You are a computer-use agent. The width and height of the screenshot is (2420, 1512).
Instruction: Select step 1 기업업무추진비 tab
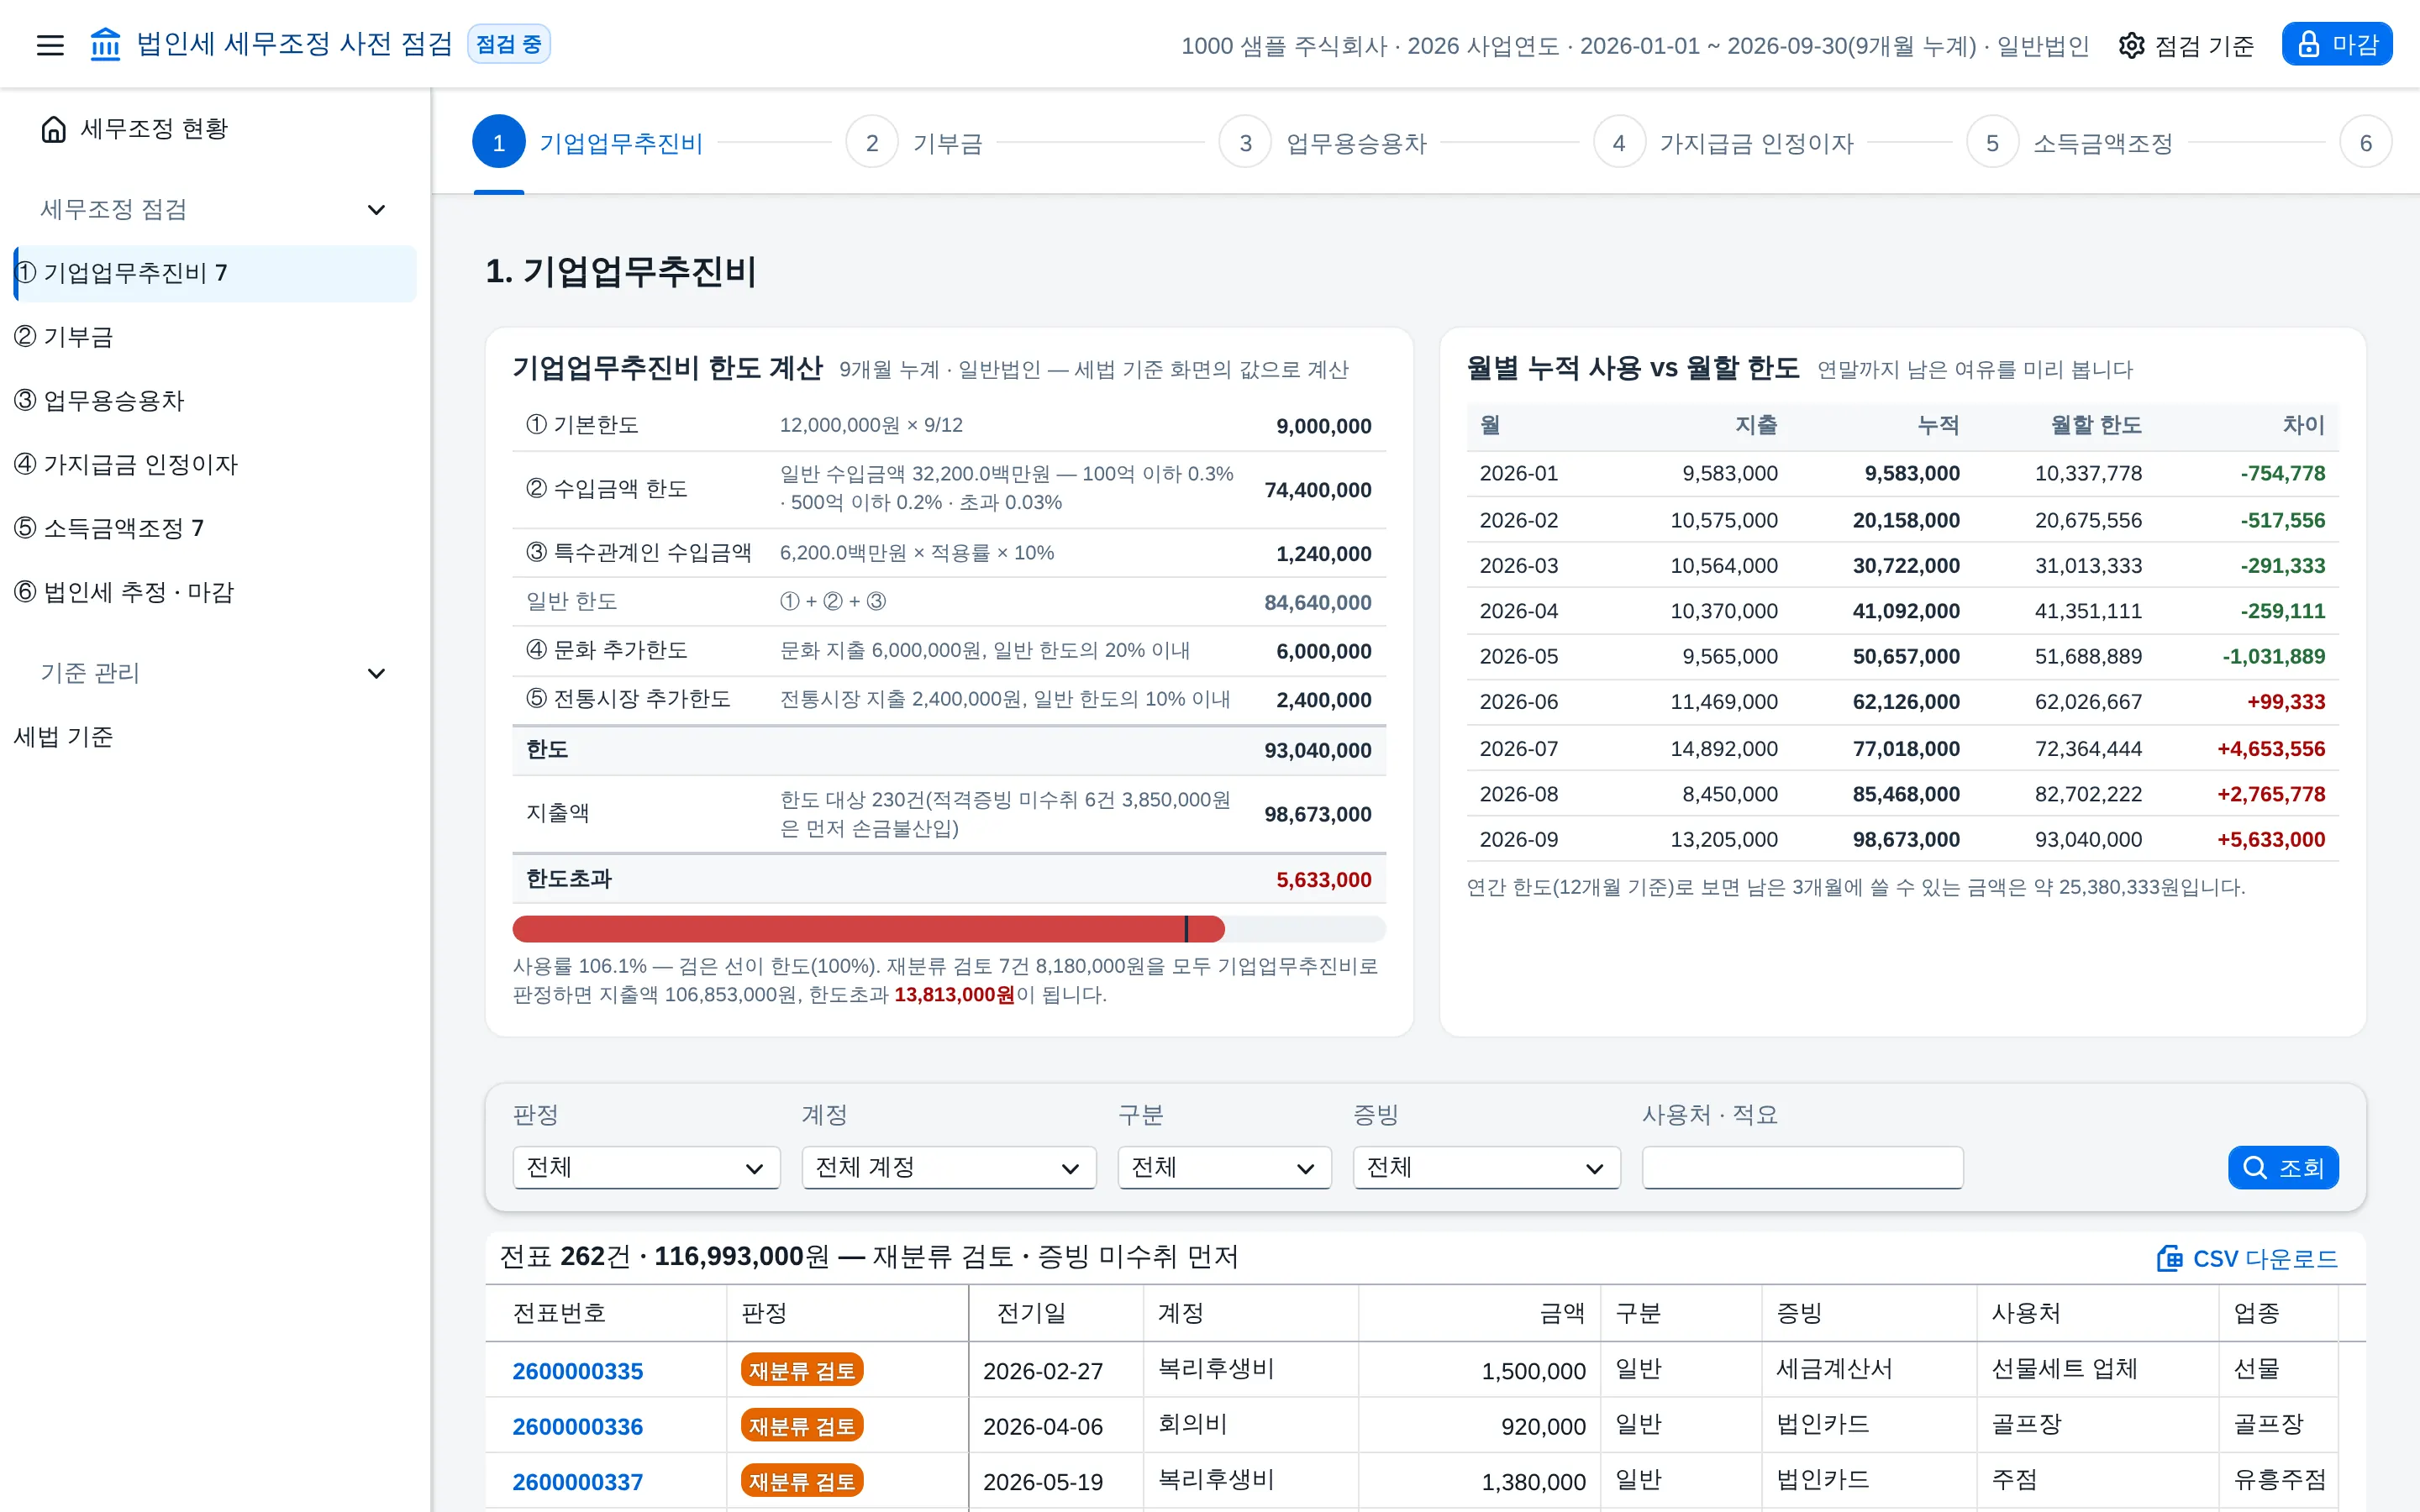click(587, 143)
